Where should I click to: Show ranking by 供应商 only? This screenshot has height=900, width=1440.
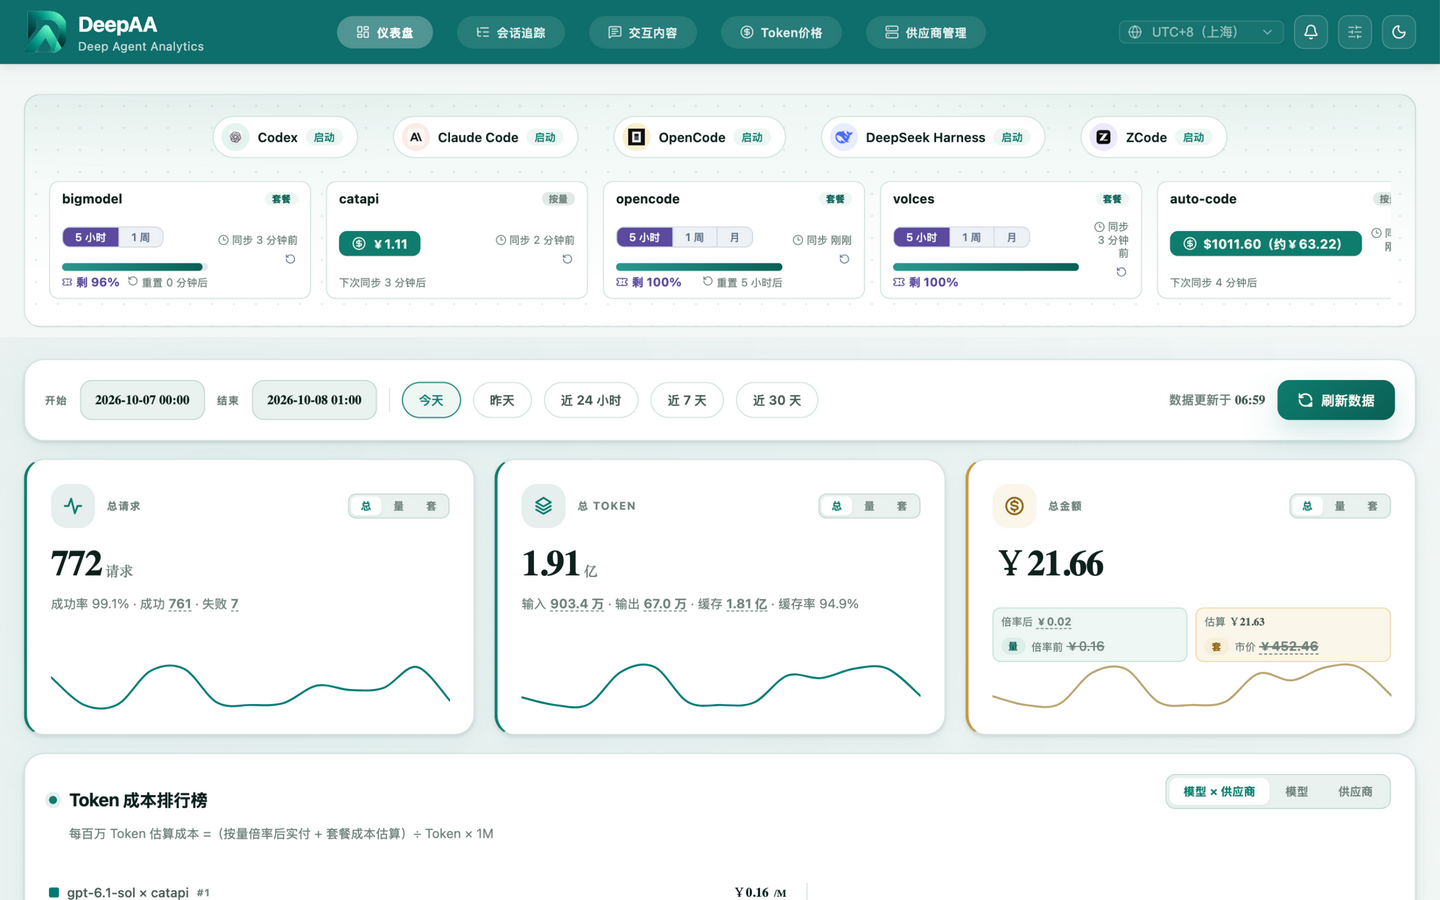[x=1355, y=791]
